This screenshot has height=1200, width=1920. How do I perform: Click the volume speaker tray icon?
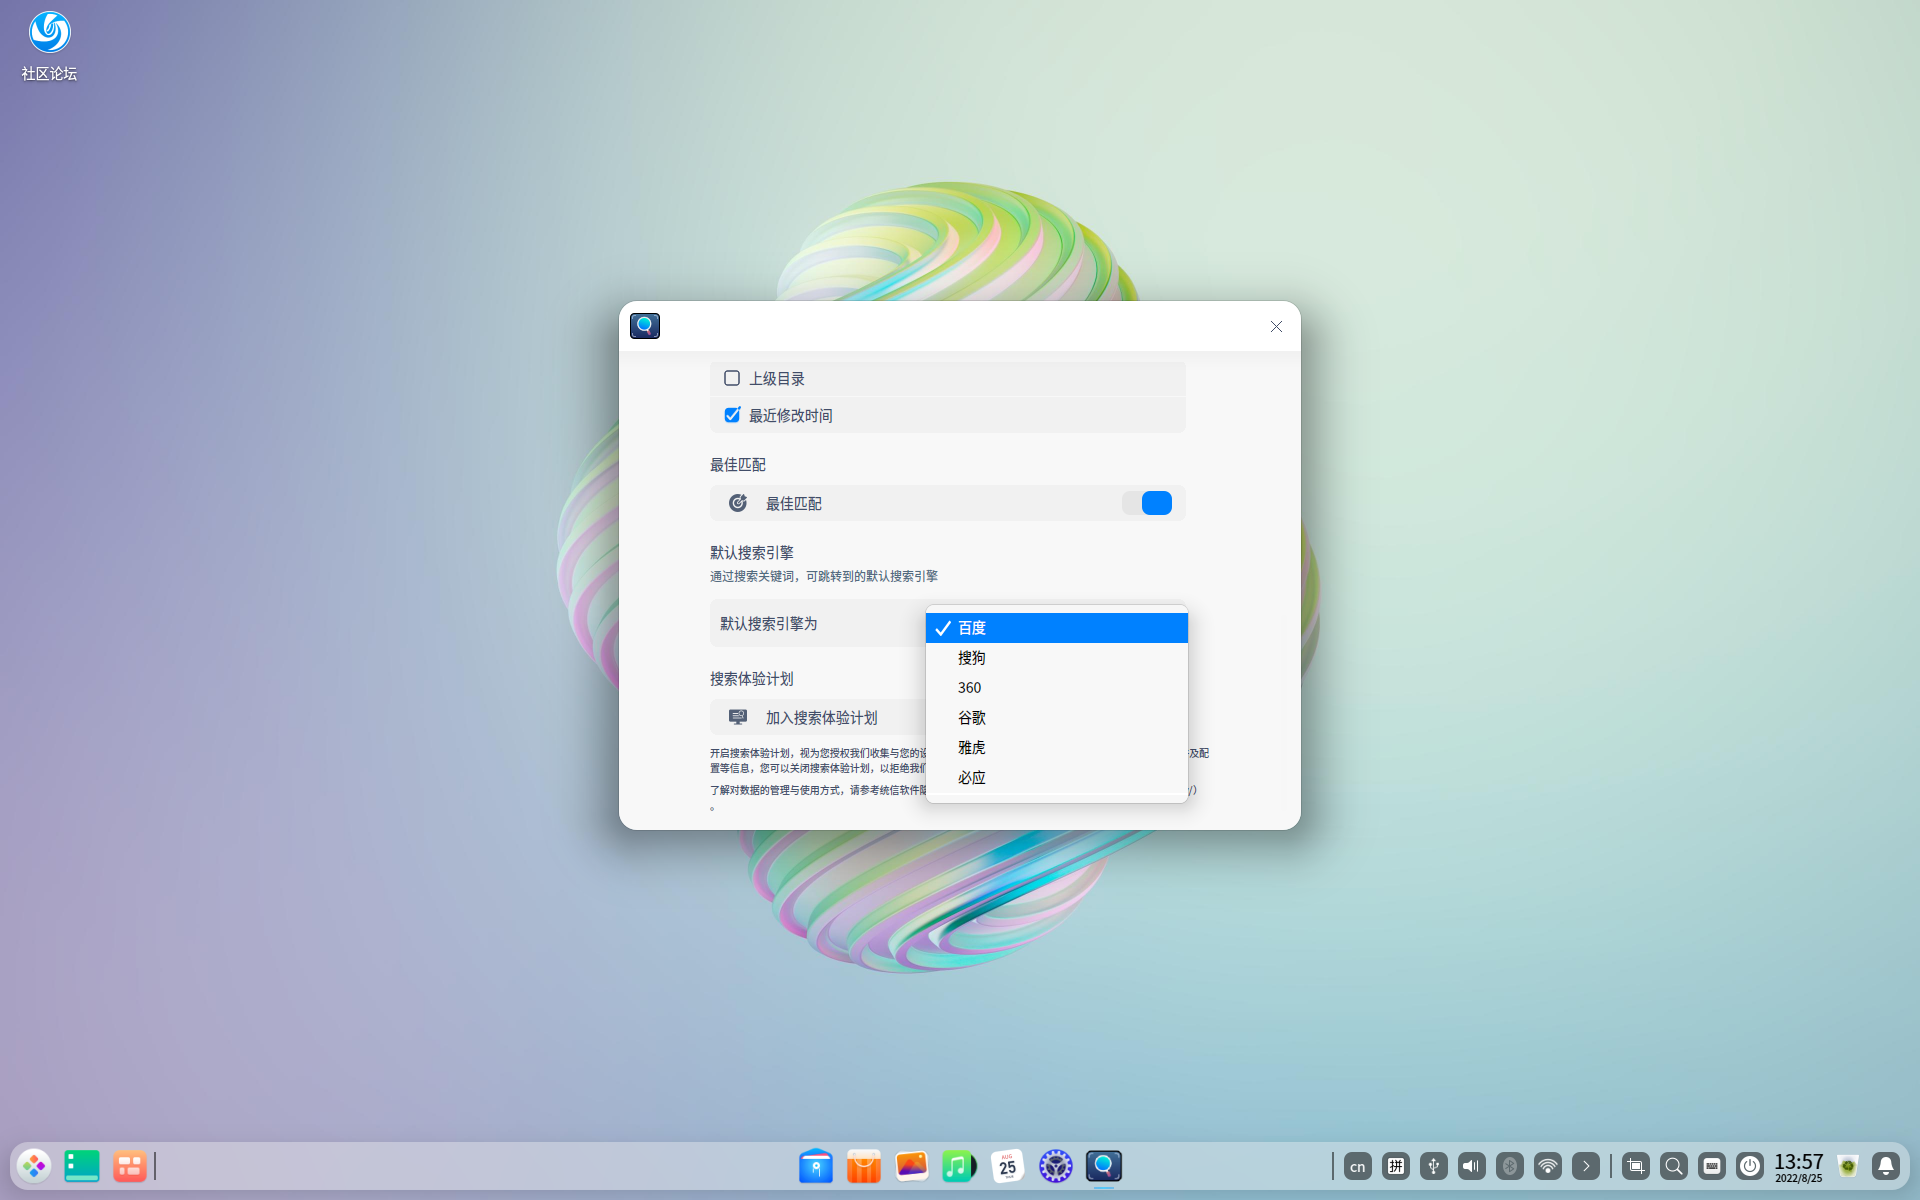click(1471, 1166)
